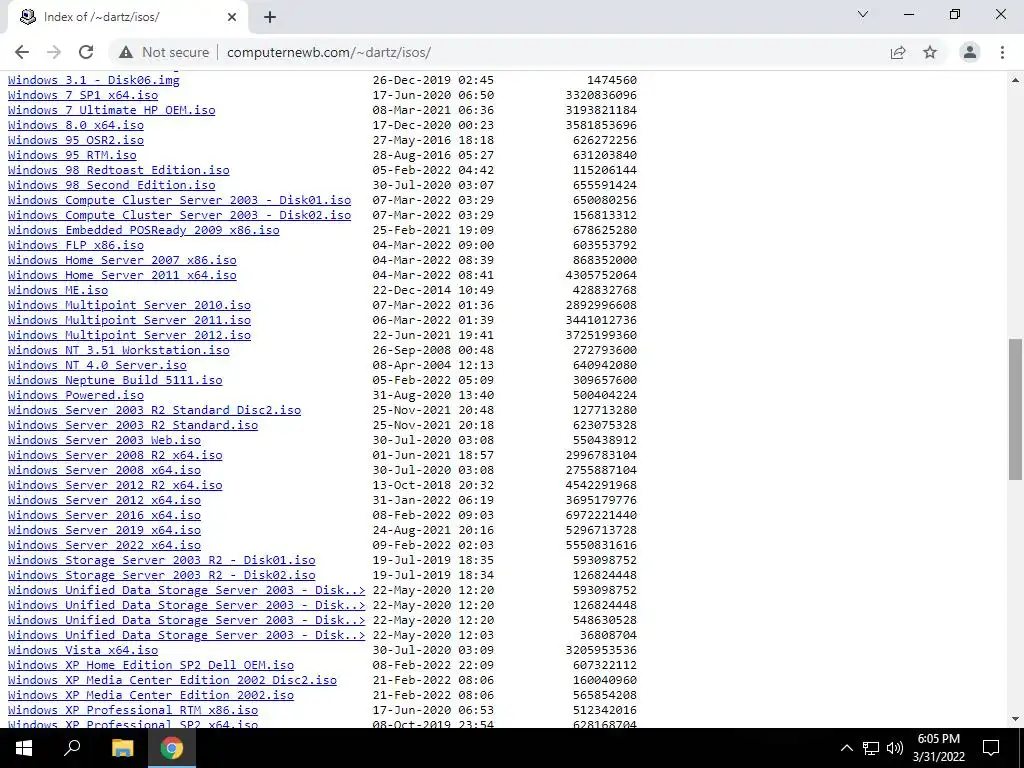Download Windows Home Server 2011 x64.iso
1024x768 pixels.
coord(122,275)
